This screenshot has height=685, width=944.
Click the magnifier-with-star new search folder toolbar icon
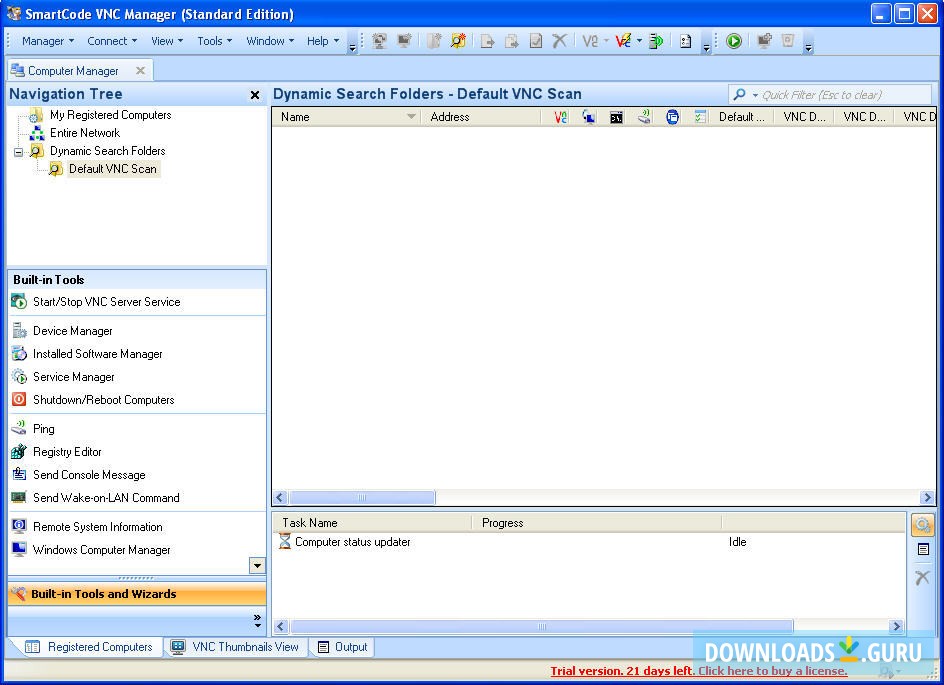[x=459, y=41]
